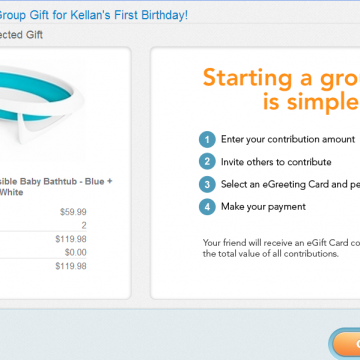The width and height of the screenshot is (360, 360).
Task: Open the Group Gift for Kellan's First Birthday title
Action: tap(93, 15)
